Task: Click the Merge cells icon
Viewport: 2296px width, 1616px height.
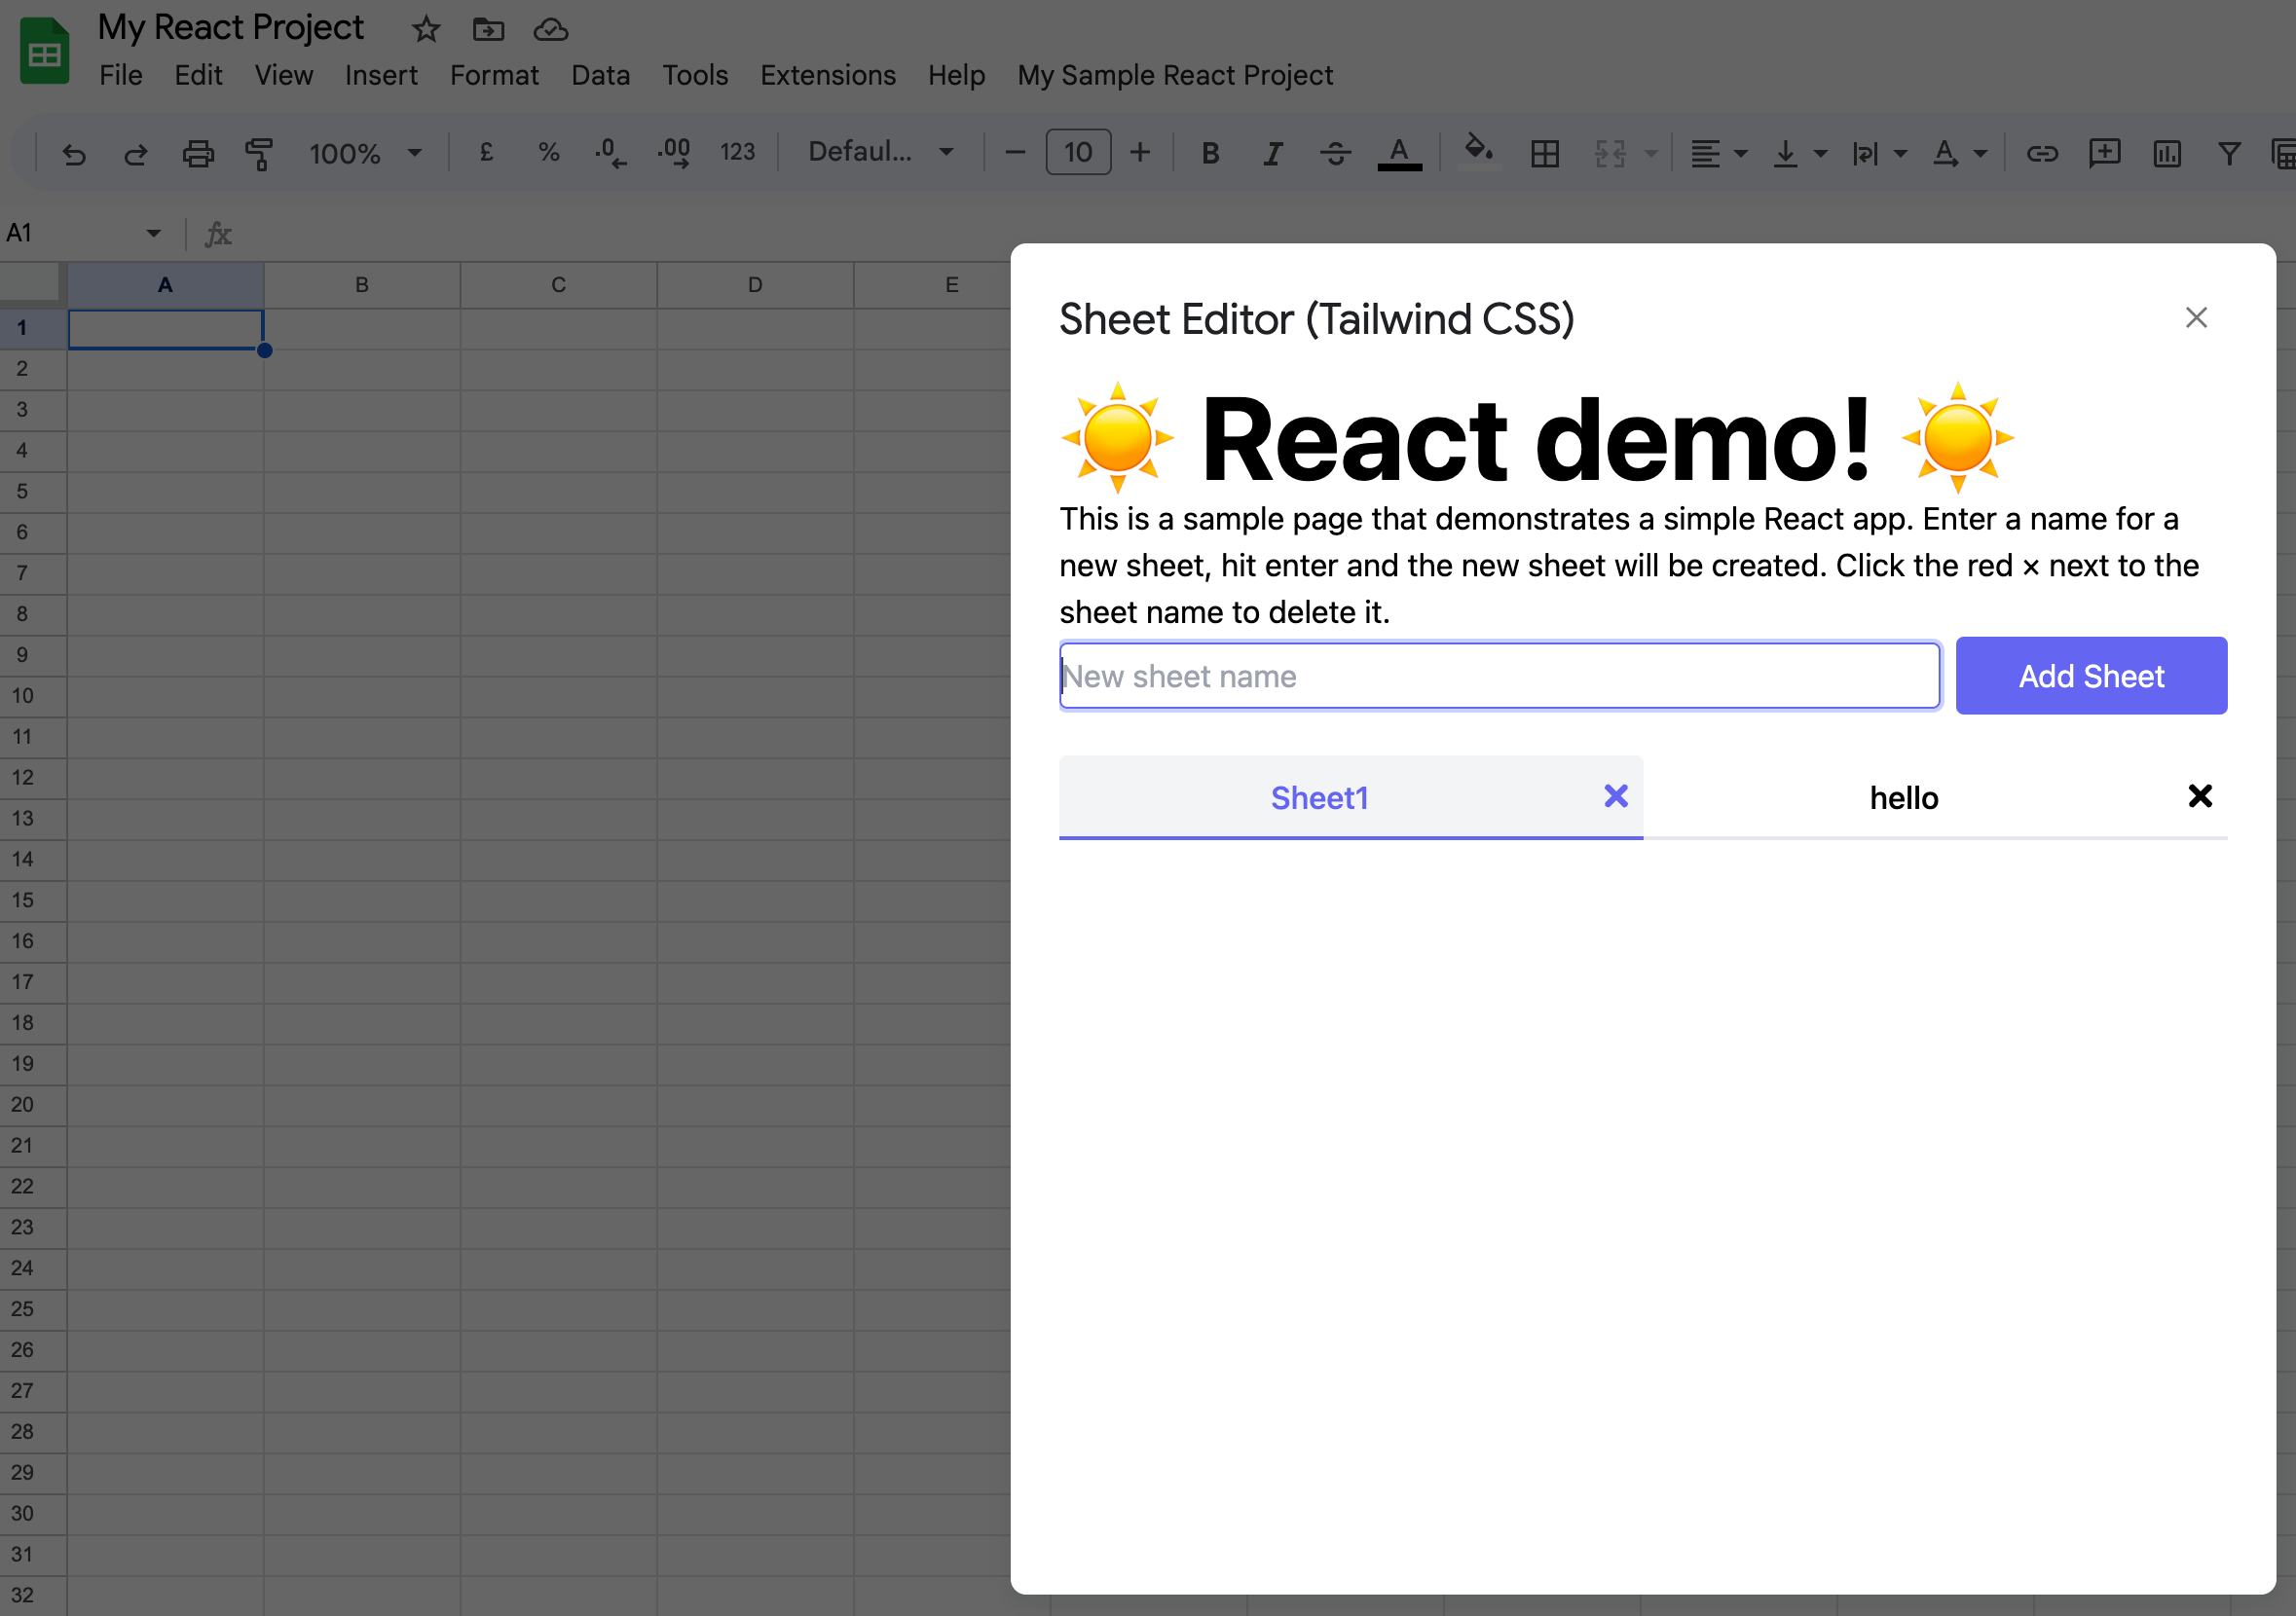Action: (1610, 153)
